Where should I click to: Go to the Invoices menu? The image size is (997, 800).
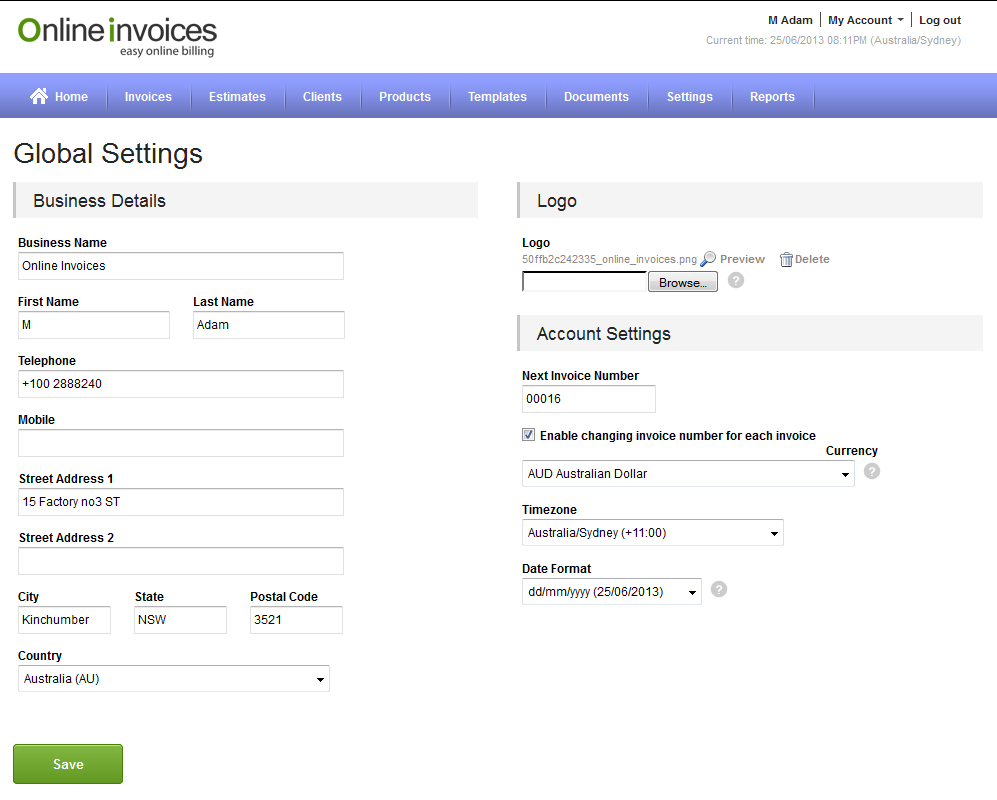point(148,97)
